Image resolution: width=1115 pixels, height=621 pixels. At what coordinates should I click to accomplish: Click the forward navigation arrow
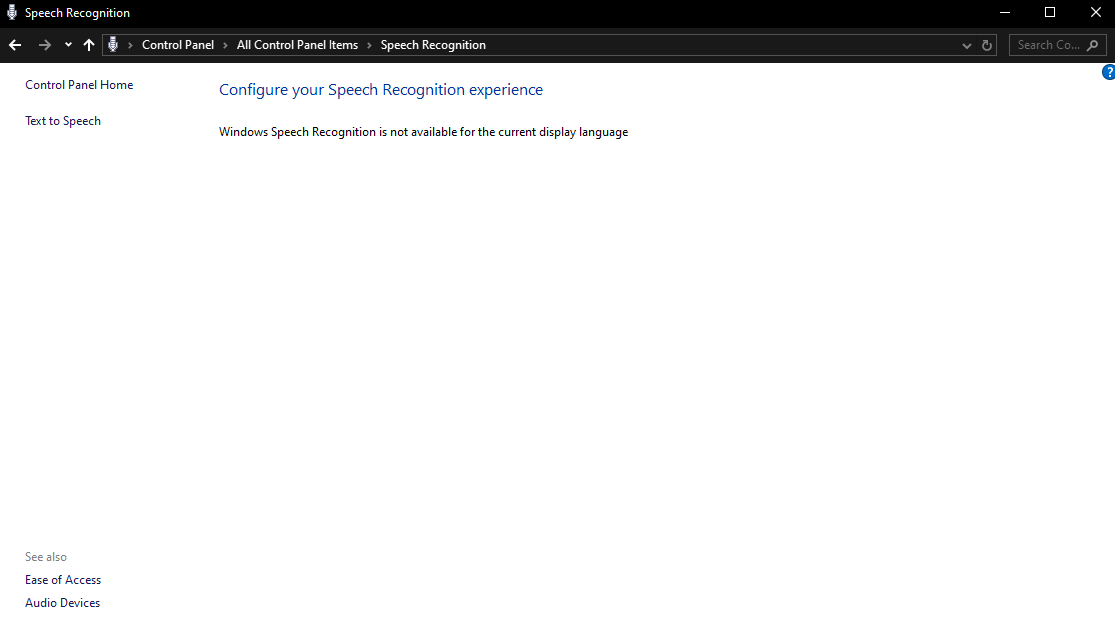[x=44, y=45]
